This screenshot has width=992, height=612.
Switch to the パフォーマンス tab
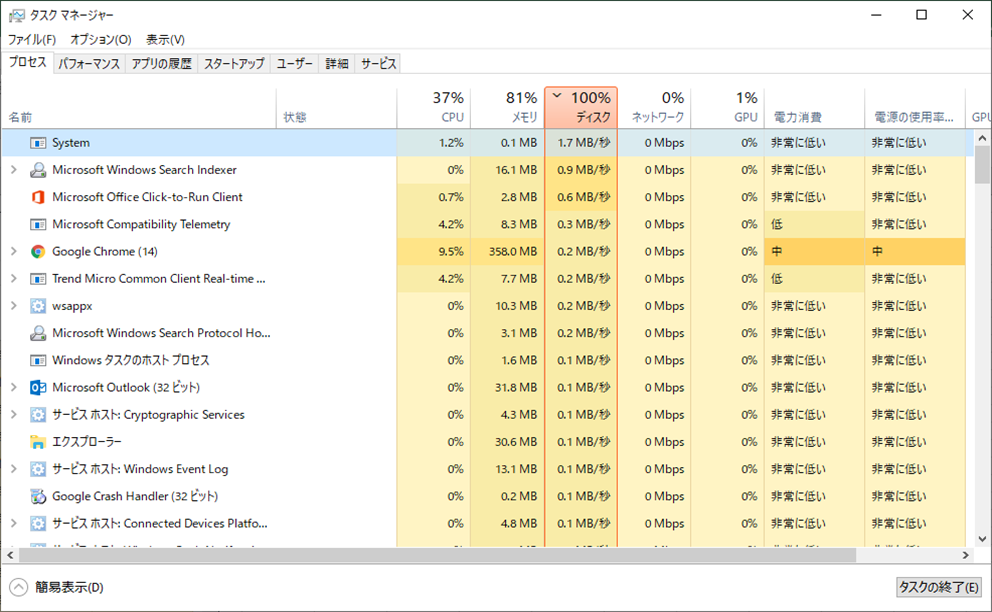[89, 64]
